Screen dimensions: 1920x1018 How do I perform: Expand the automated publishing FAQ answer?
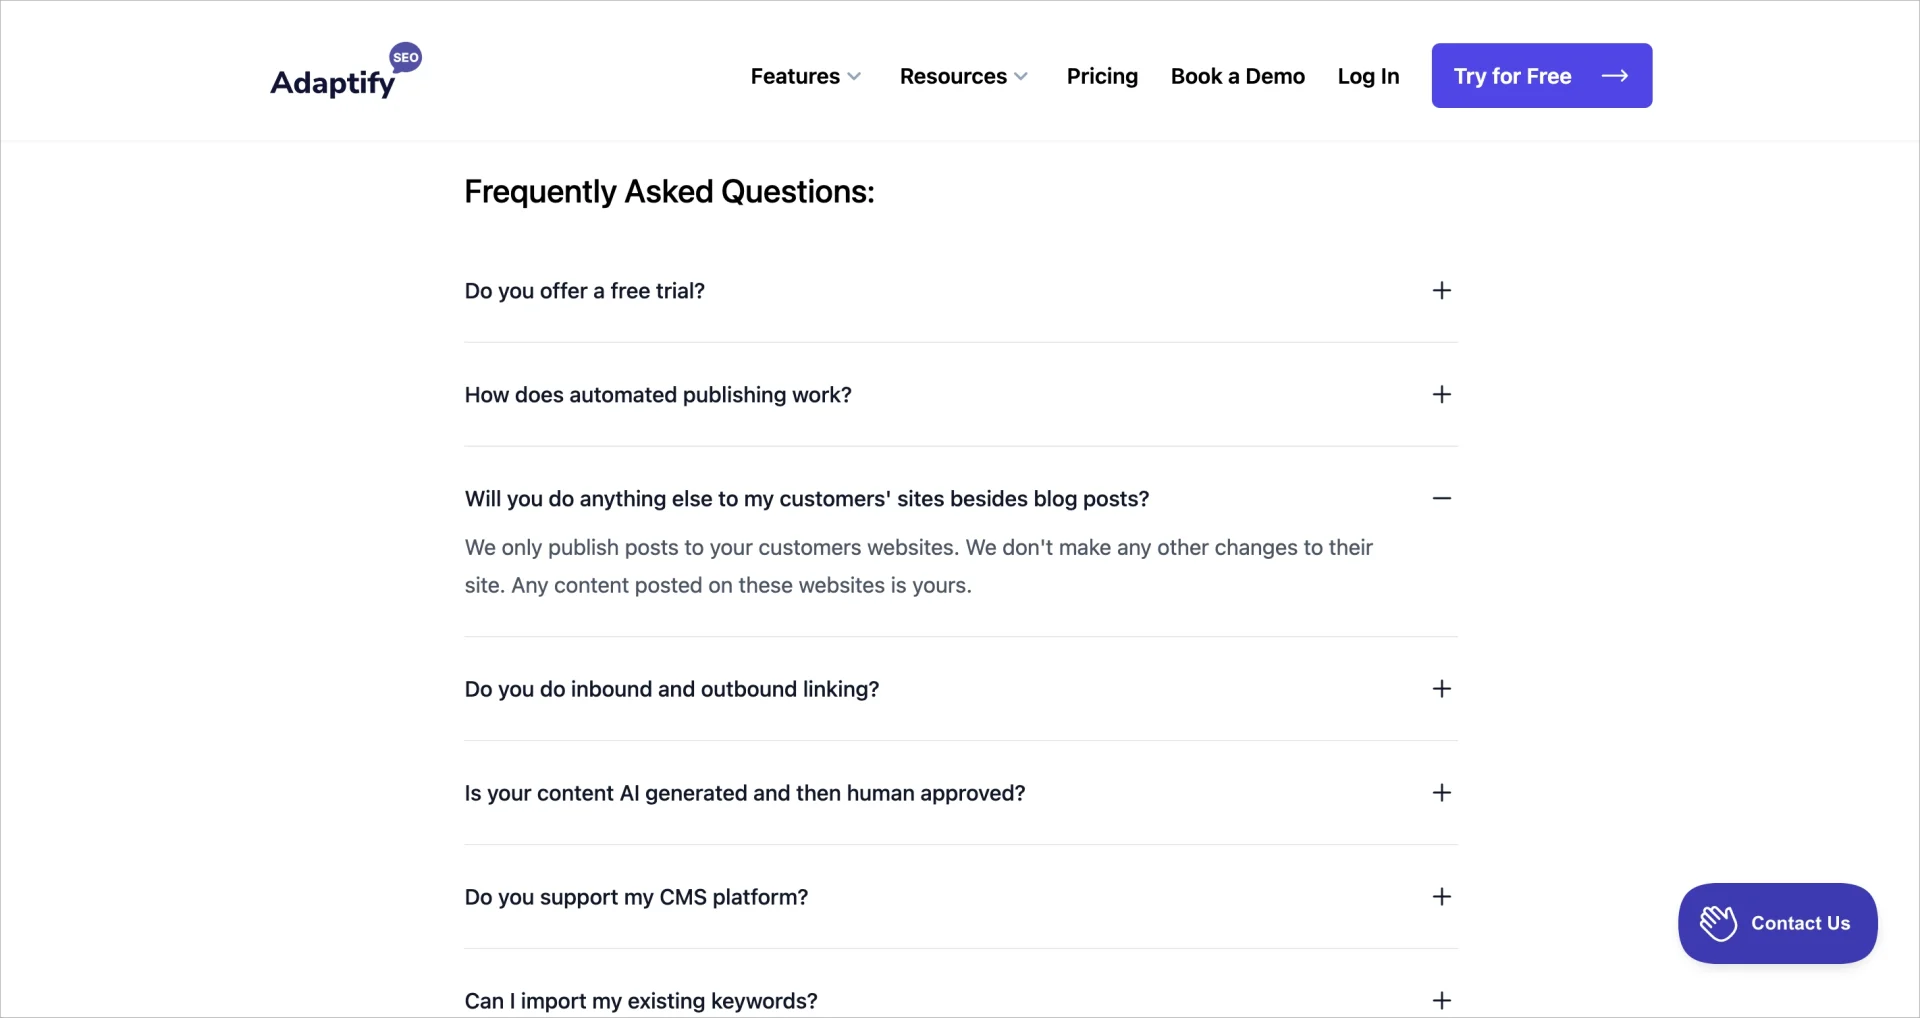point(657,394)
